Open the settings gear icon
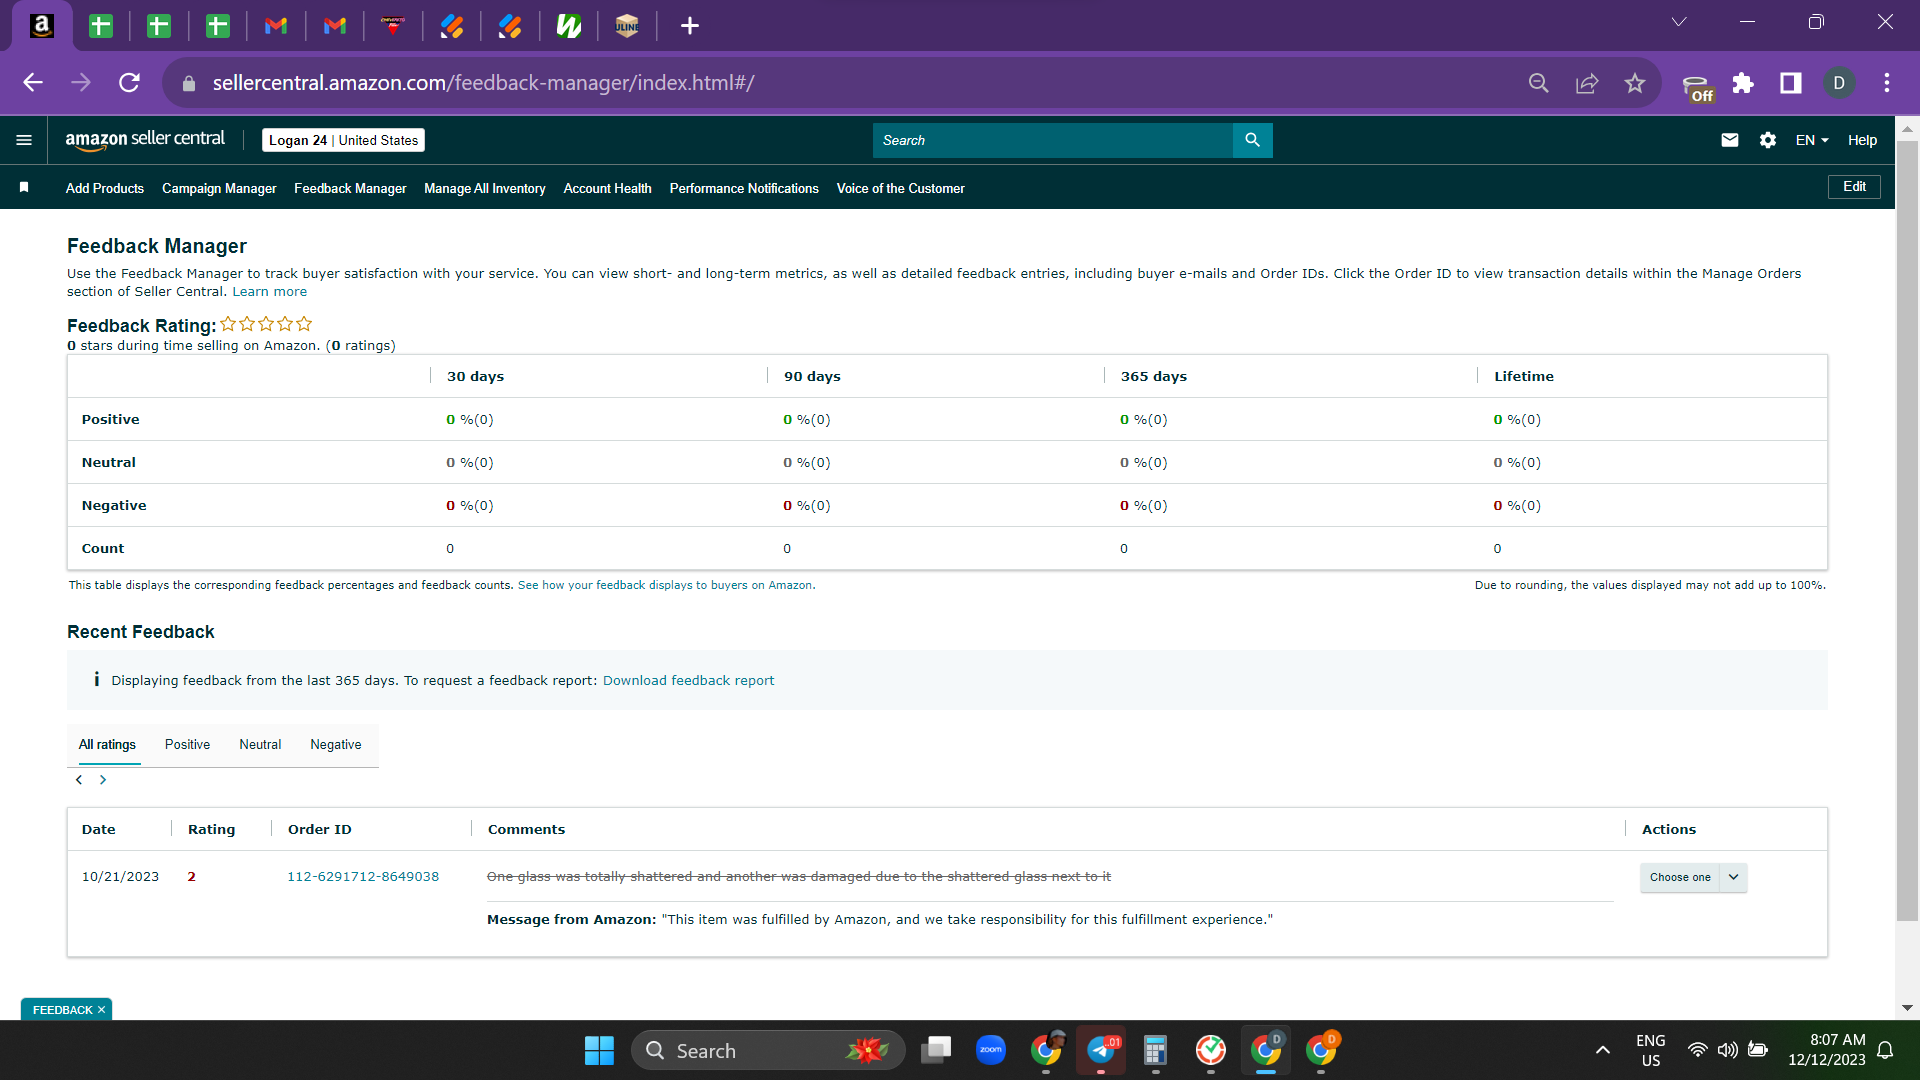This screenshot has height=1080, width=1920. pyautogui.click(x=1768, y=140)
